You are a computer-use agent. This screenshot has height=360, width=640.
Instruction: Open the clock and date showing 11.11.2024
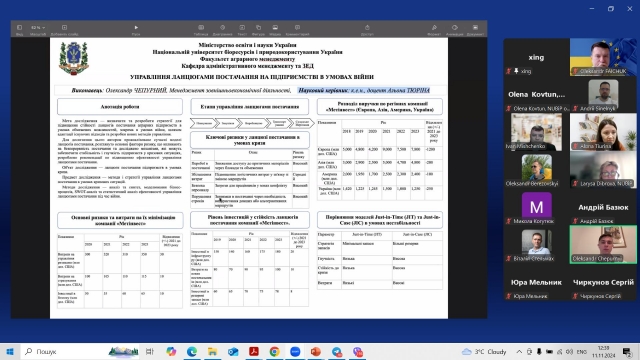[603, 351]
